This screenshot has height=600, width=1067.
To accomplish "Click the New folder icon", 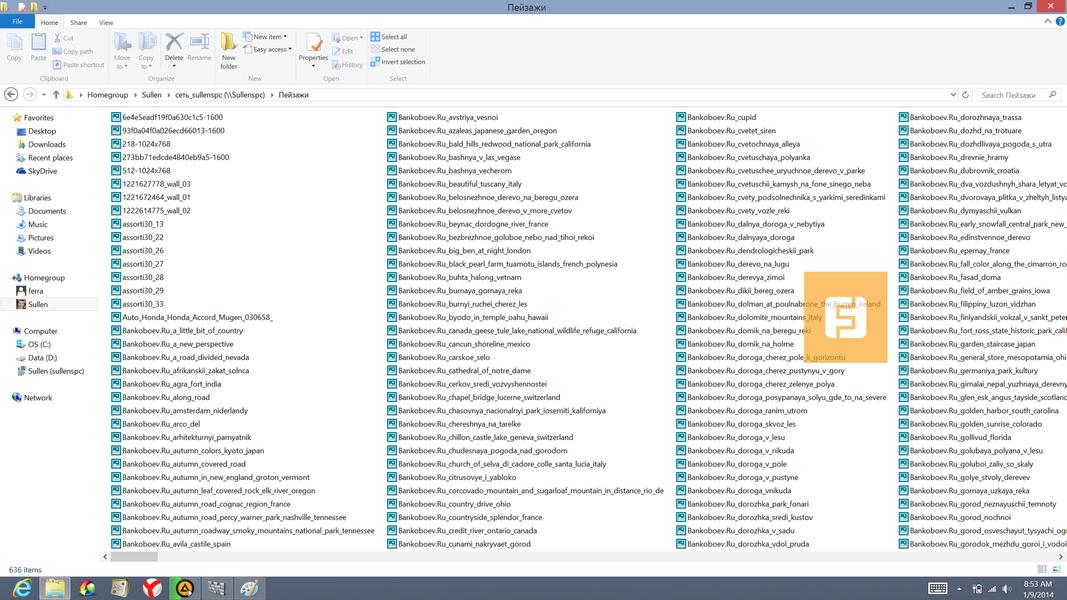I will coord(229,48).
